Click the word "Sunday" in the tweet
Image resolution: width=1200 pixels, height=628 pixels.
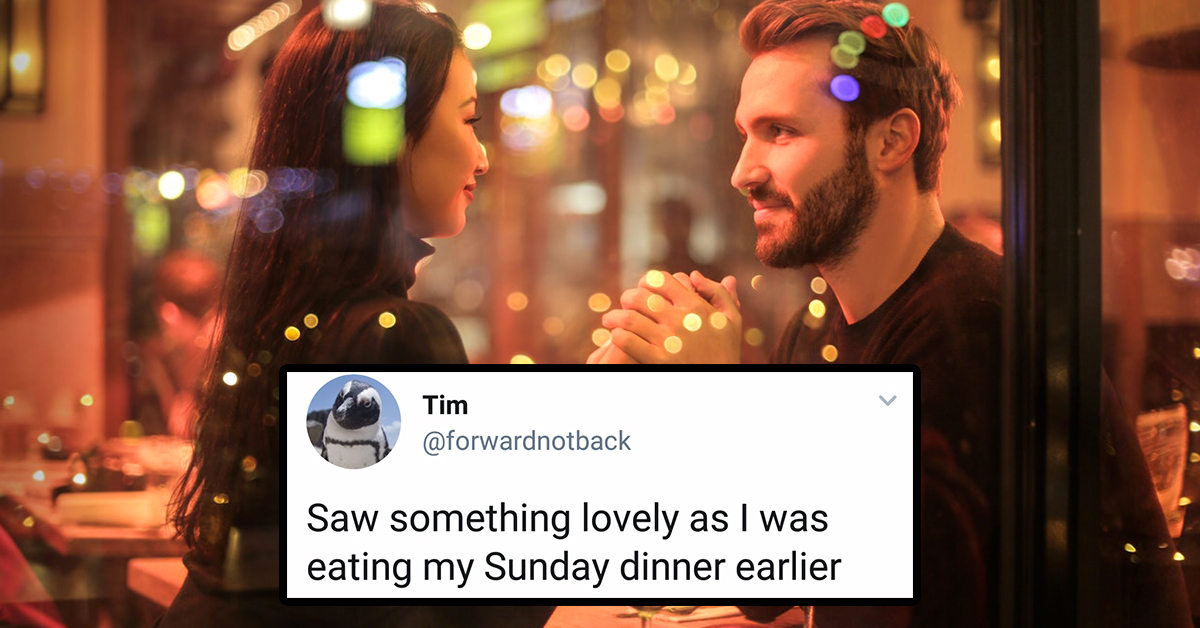pyautogui.click(x=539, y=567)
